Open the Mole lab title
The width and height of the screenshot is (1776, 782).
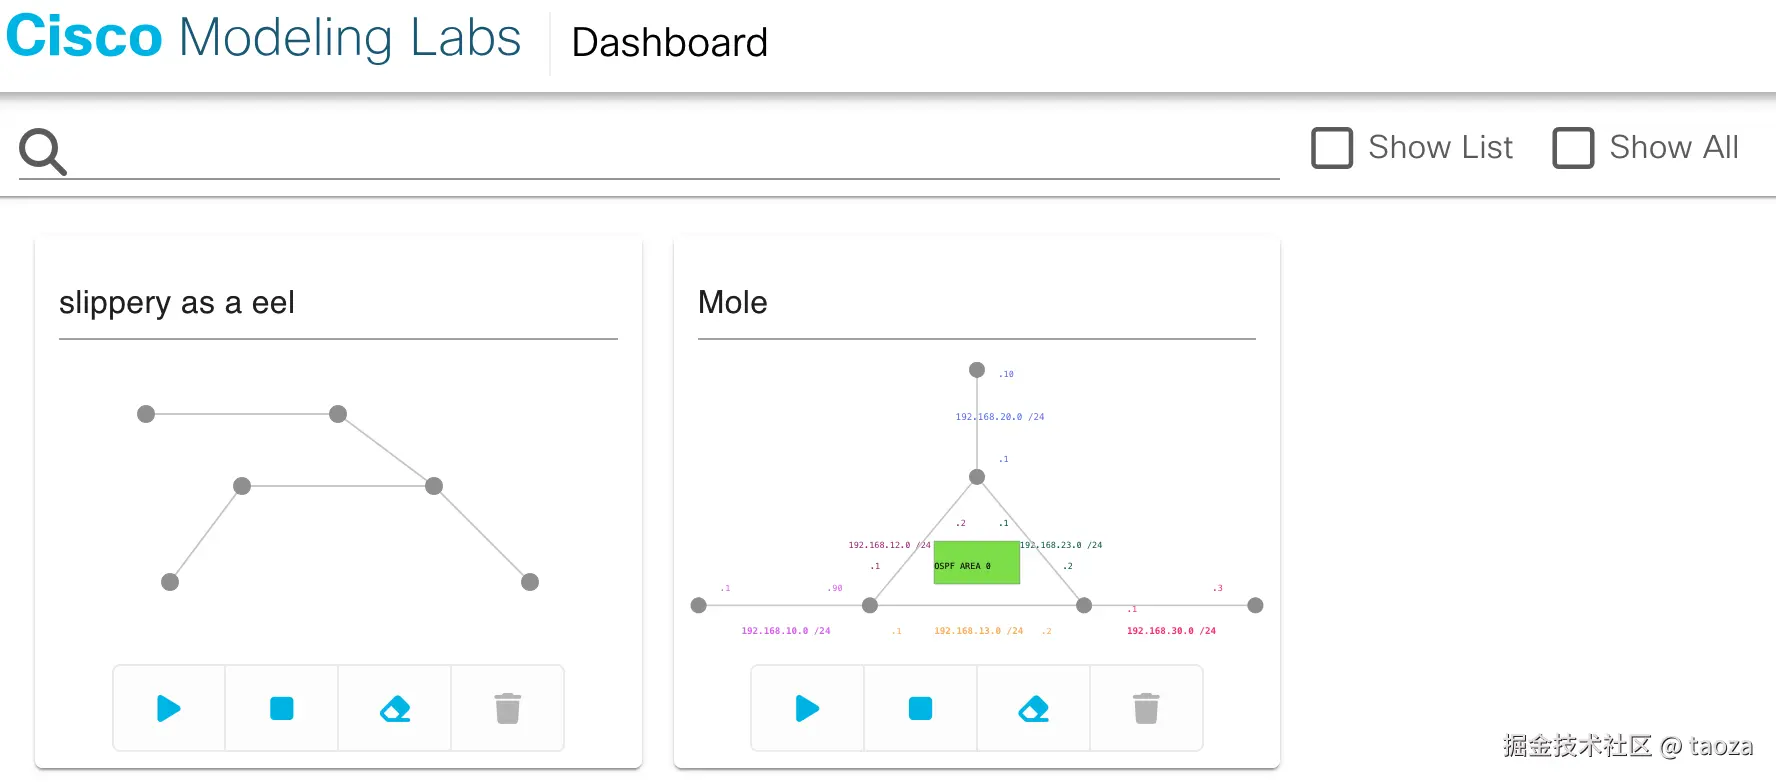[x=733, y=302]
